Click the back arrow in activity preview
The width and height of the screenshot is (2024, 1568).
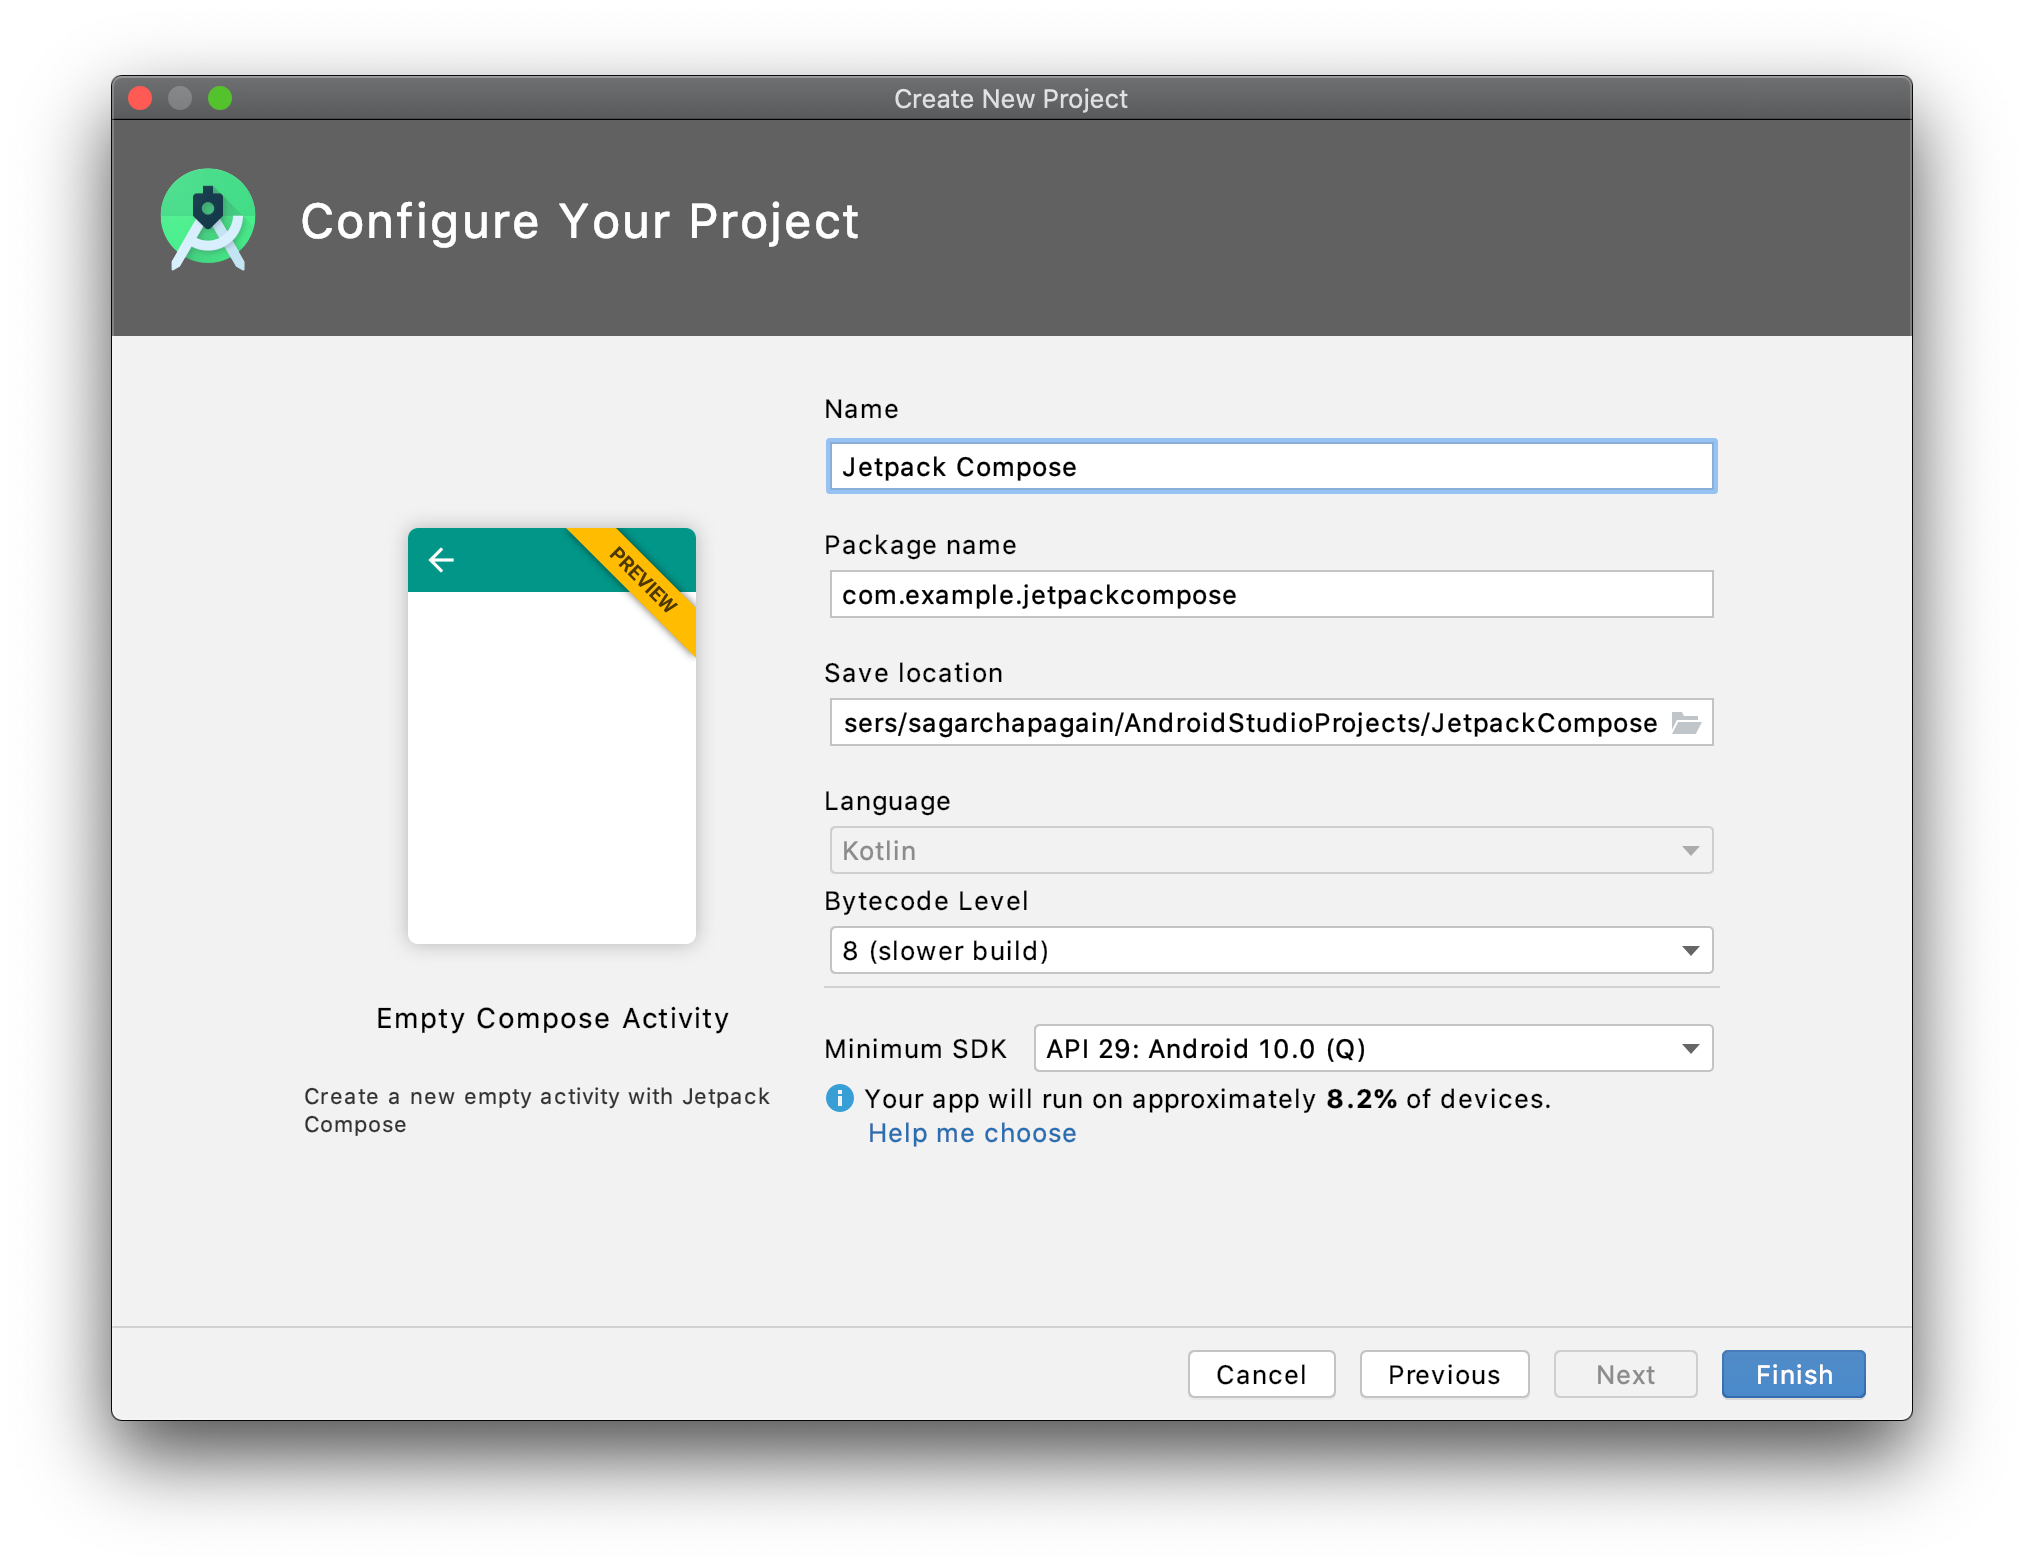(x=441, y=560)
